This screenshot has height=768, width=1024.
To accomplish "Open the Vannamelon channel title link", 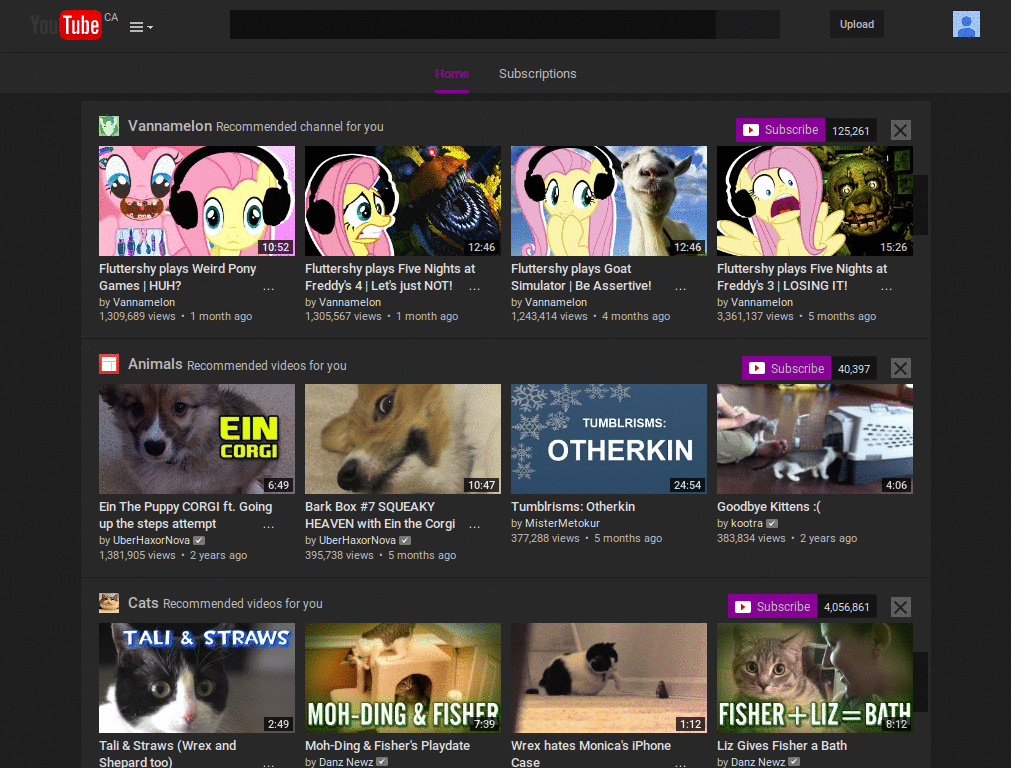I will 170,126.
